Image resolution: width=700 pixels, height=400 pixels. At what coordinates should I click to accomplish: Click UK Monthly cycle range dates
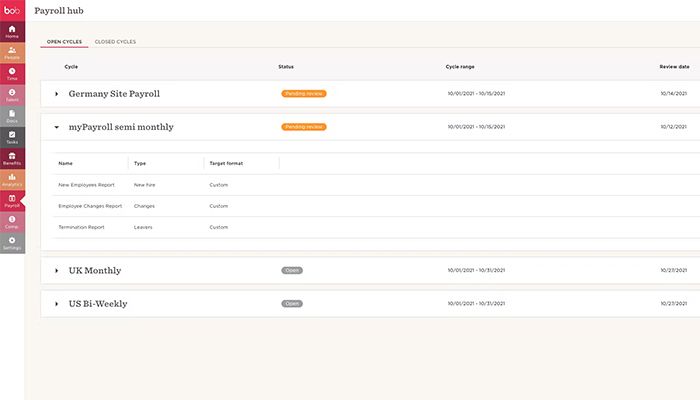point(476,270)
